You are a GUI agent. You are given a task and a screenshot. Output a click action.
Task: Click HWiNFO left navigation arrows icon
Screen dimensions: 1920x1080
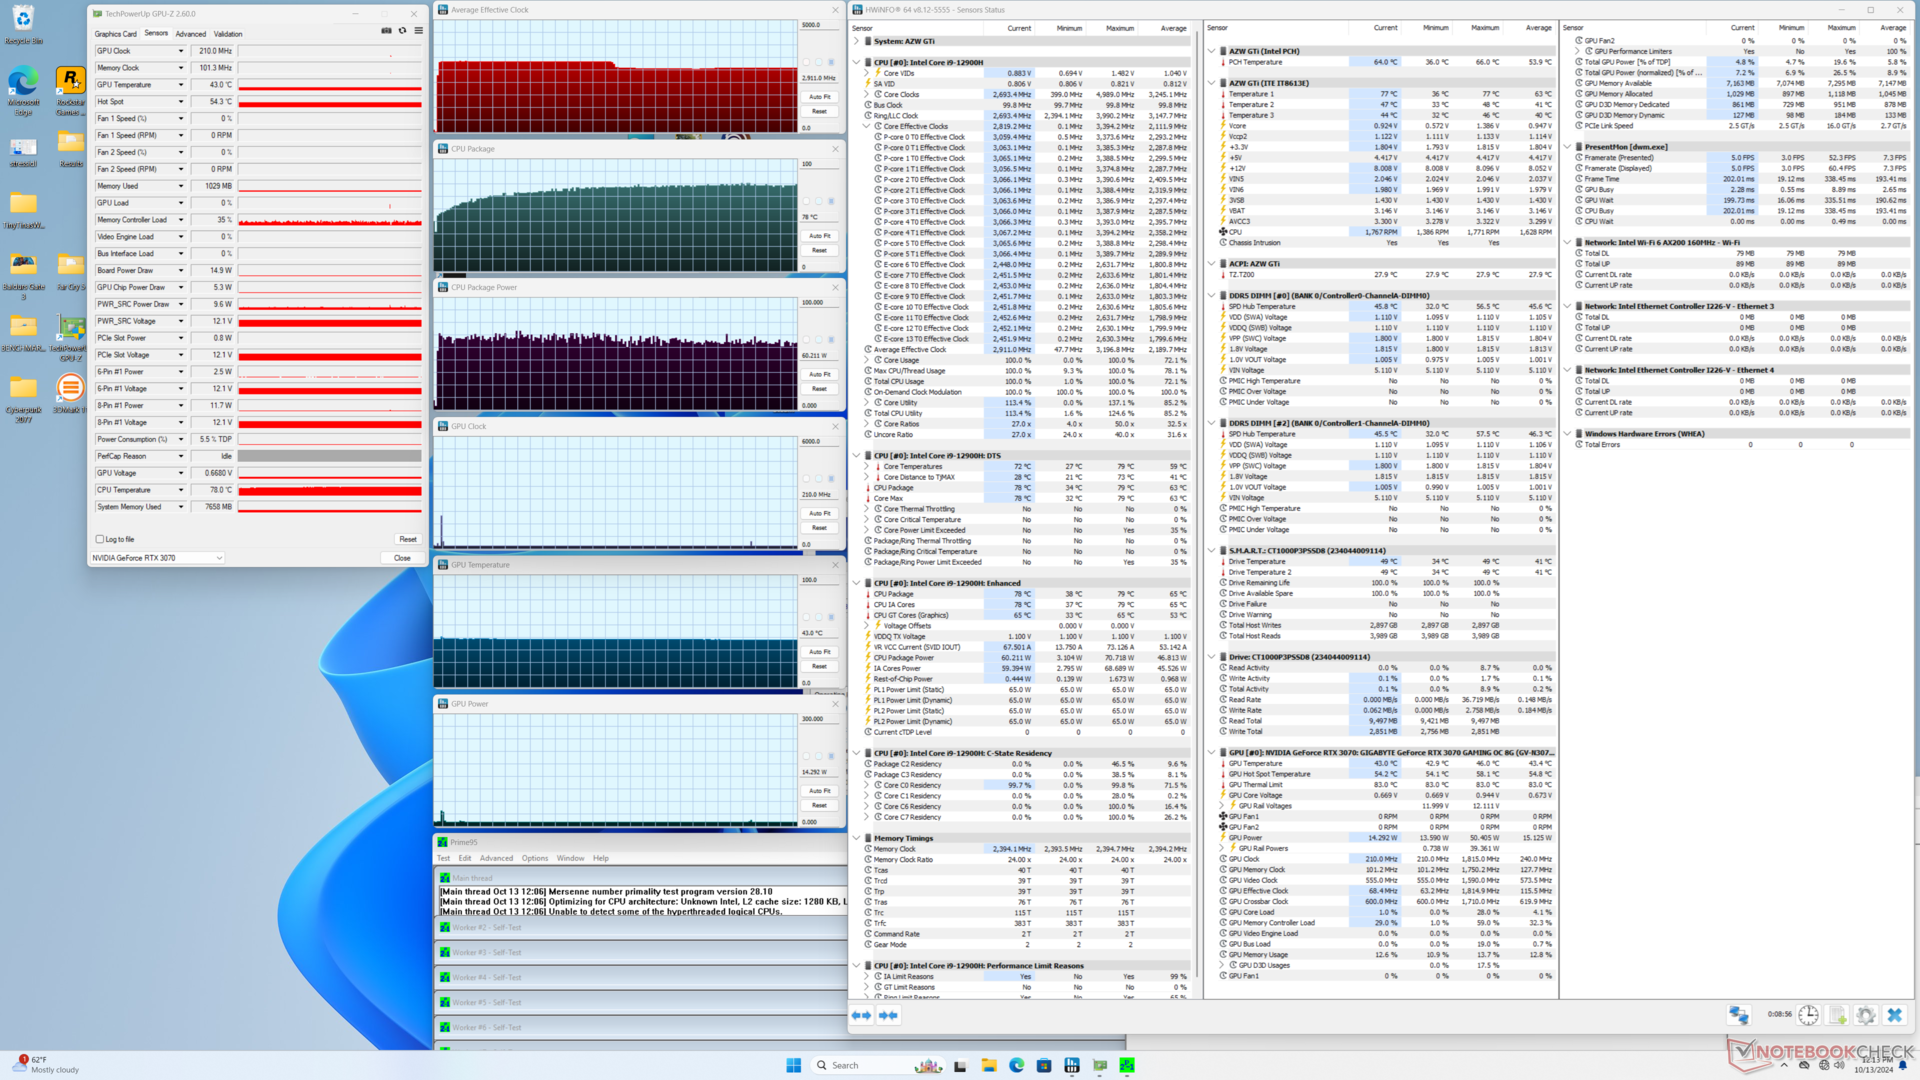click(x=861, y=1015)
